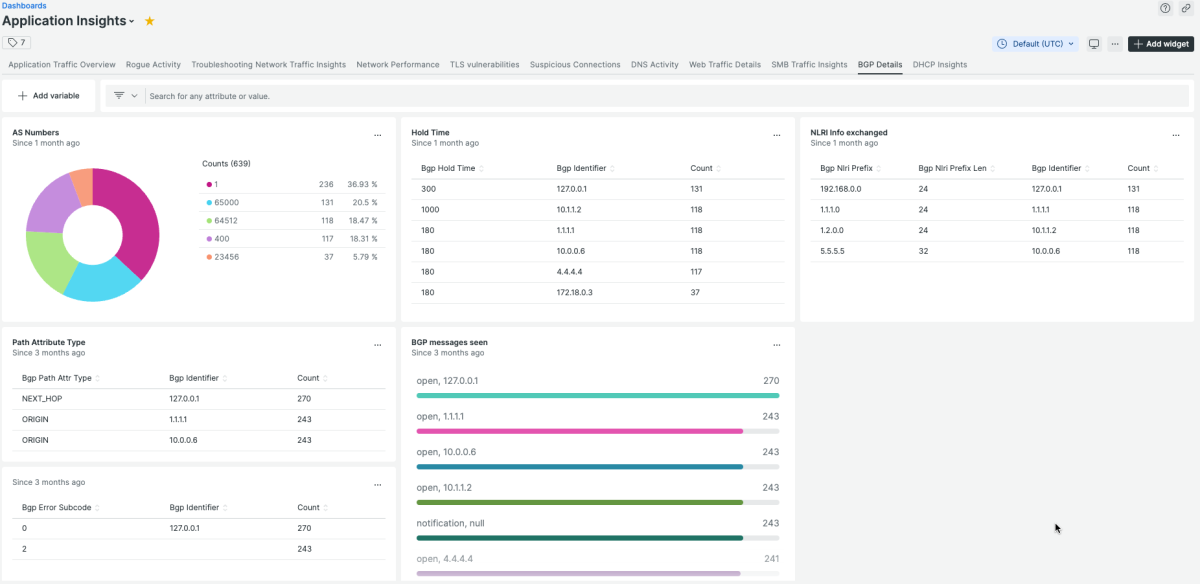Toggle AS number 23456 legend entry
This screenshot has height=584, width=1200.
pos(226,257)
